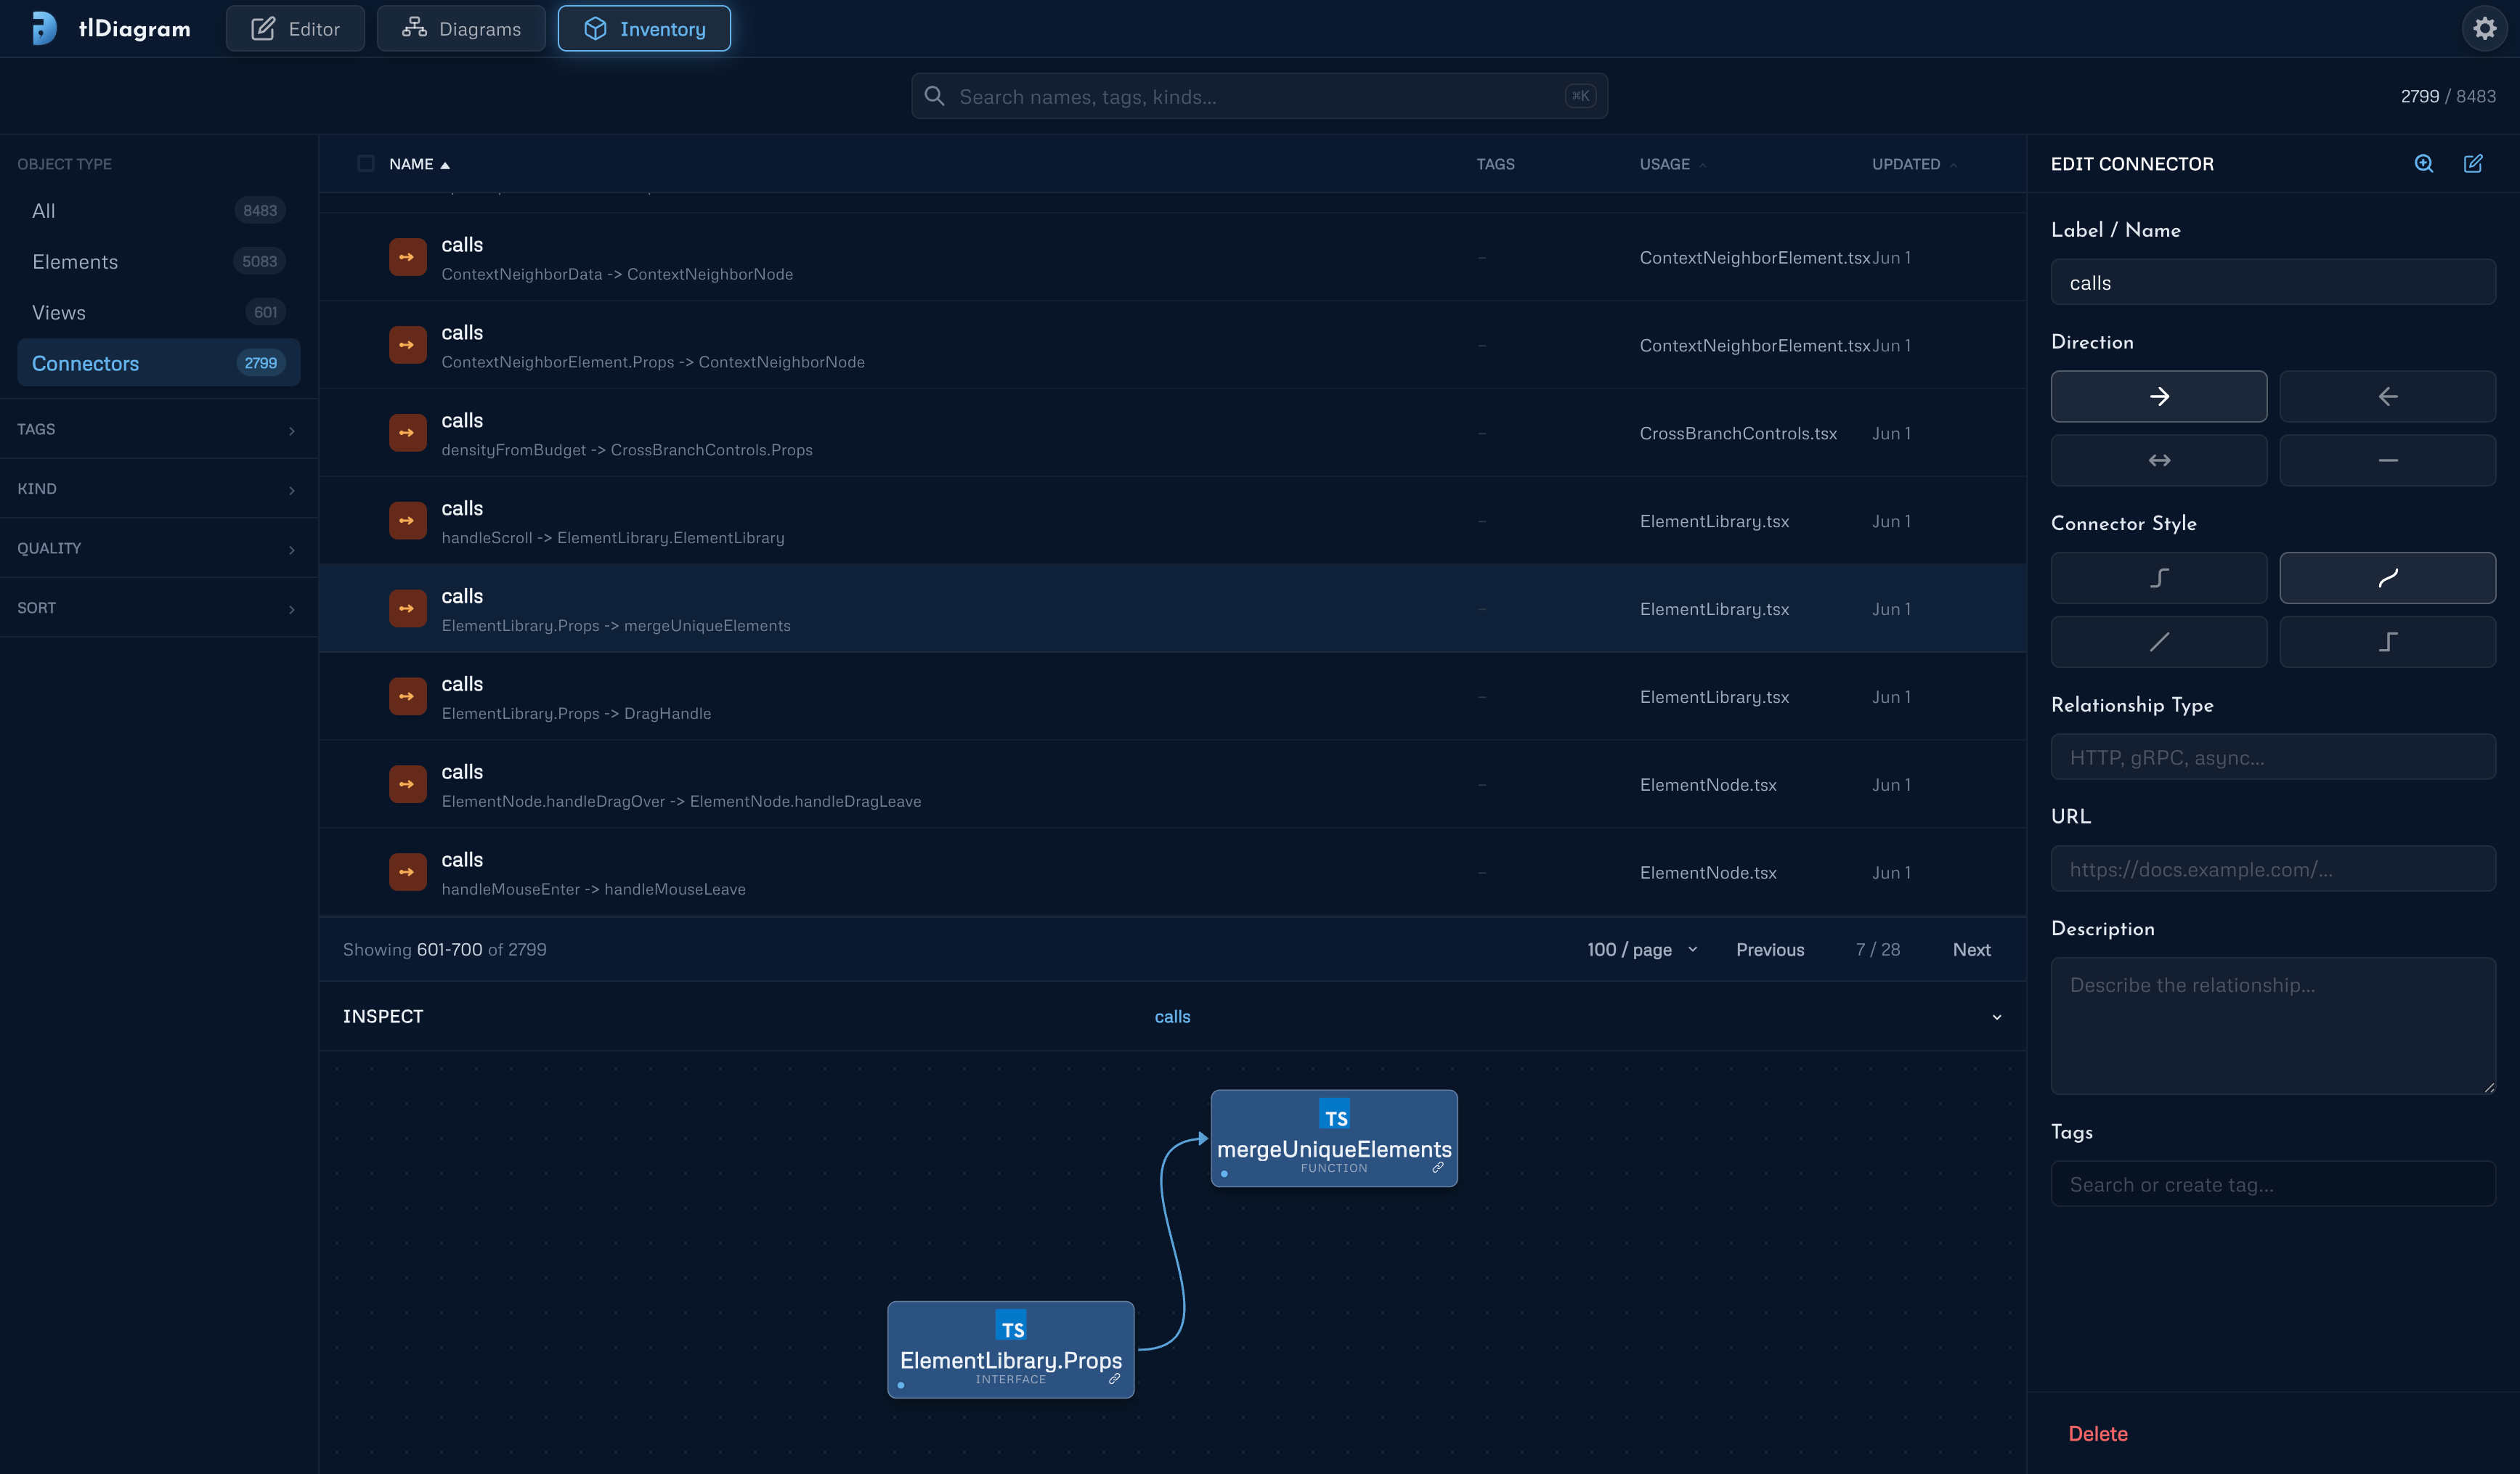The image size is (2520, 1474).
Task: Set direction to bidirectional arrow
Action: 2159,460
